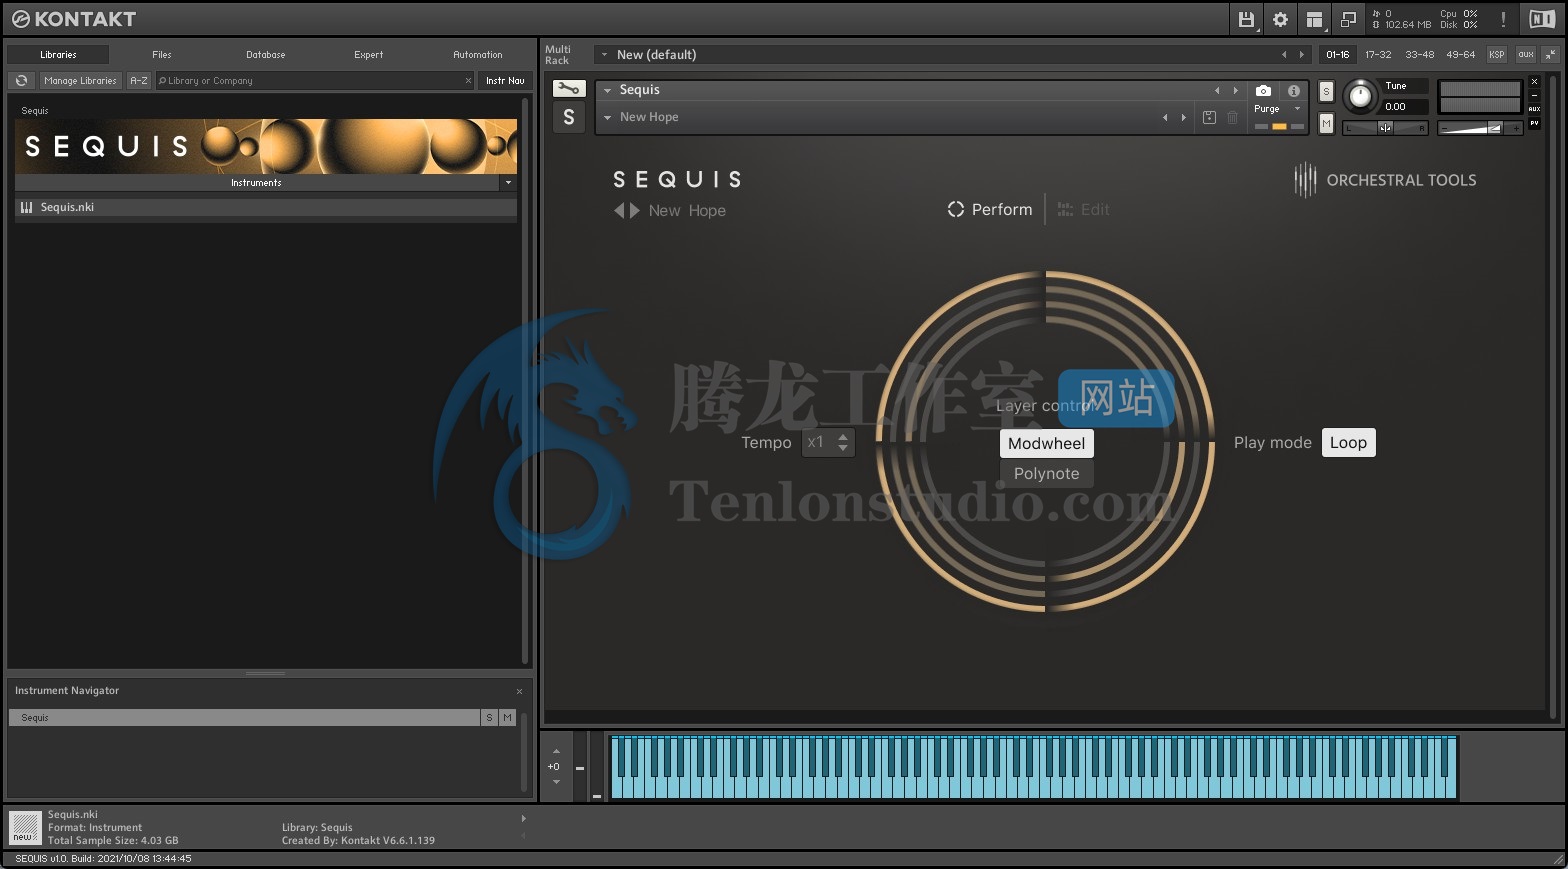Click the camera snapshot view icon
This screenshot has height=869, width=1568.
[1263, 90]
